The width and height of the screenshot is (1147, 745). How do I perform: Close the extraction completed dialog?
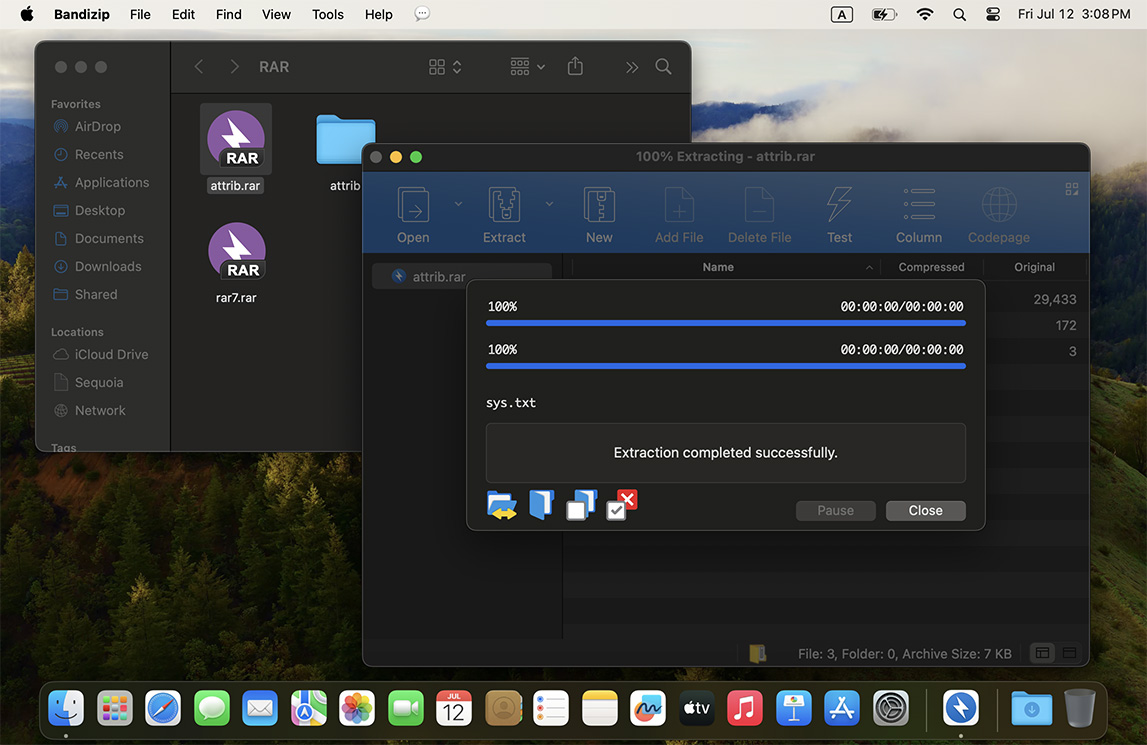(925, 510)
